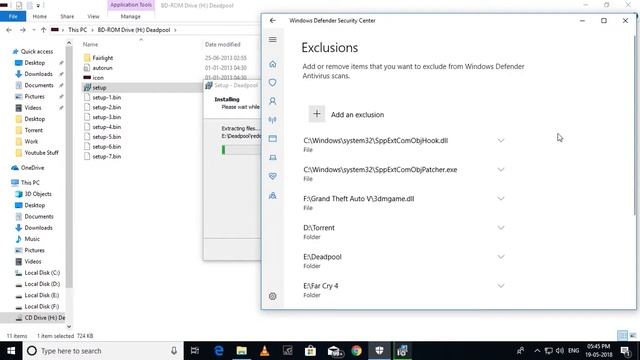This screenshot has height=360, width=640.
Task: Switch Explorer to details view icon
Action: pyautogui.click(x=622, y=336)
